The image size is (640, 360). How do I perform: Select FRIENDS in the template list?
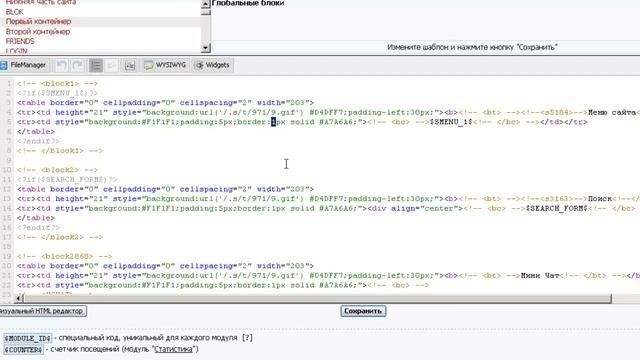click(20, 42)
